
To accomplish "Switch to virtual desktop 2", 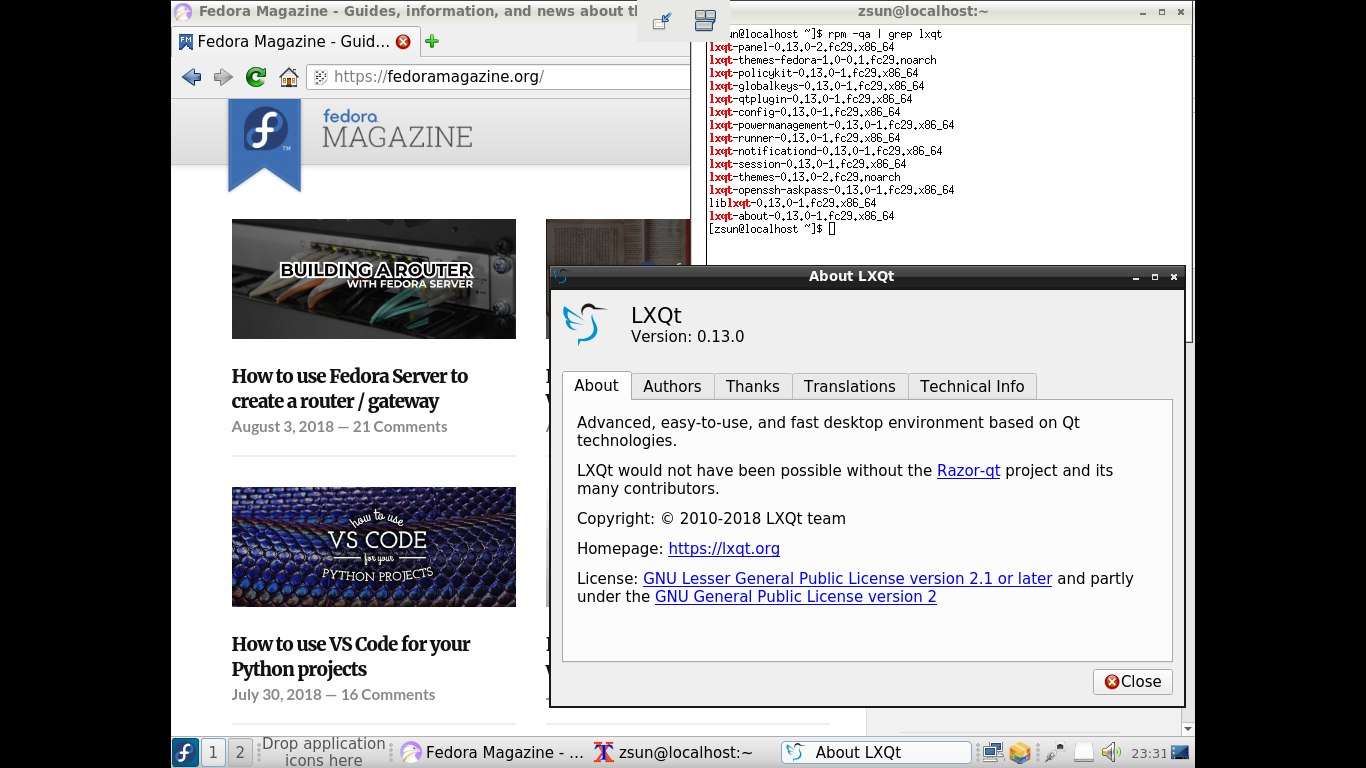I will click(239, 752).
